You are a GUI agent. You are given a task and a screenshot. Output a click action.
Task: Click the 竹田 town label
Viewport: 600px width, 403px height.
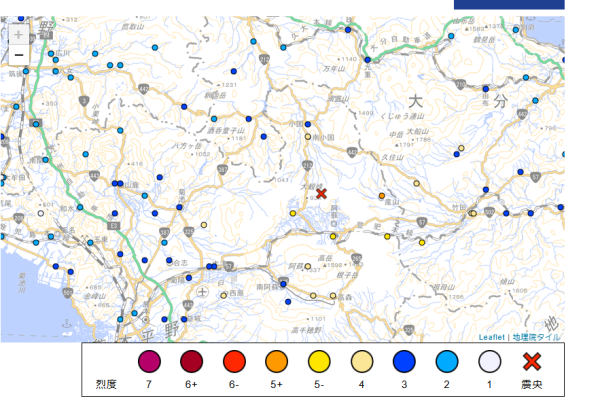459,207
